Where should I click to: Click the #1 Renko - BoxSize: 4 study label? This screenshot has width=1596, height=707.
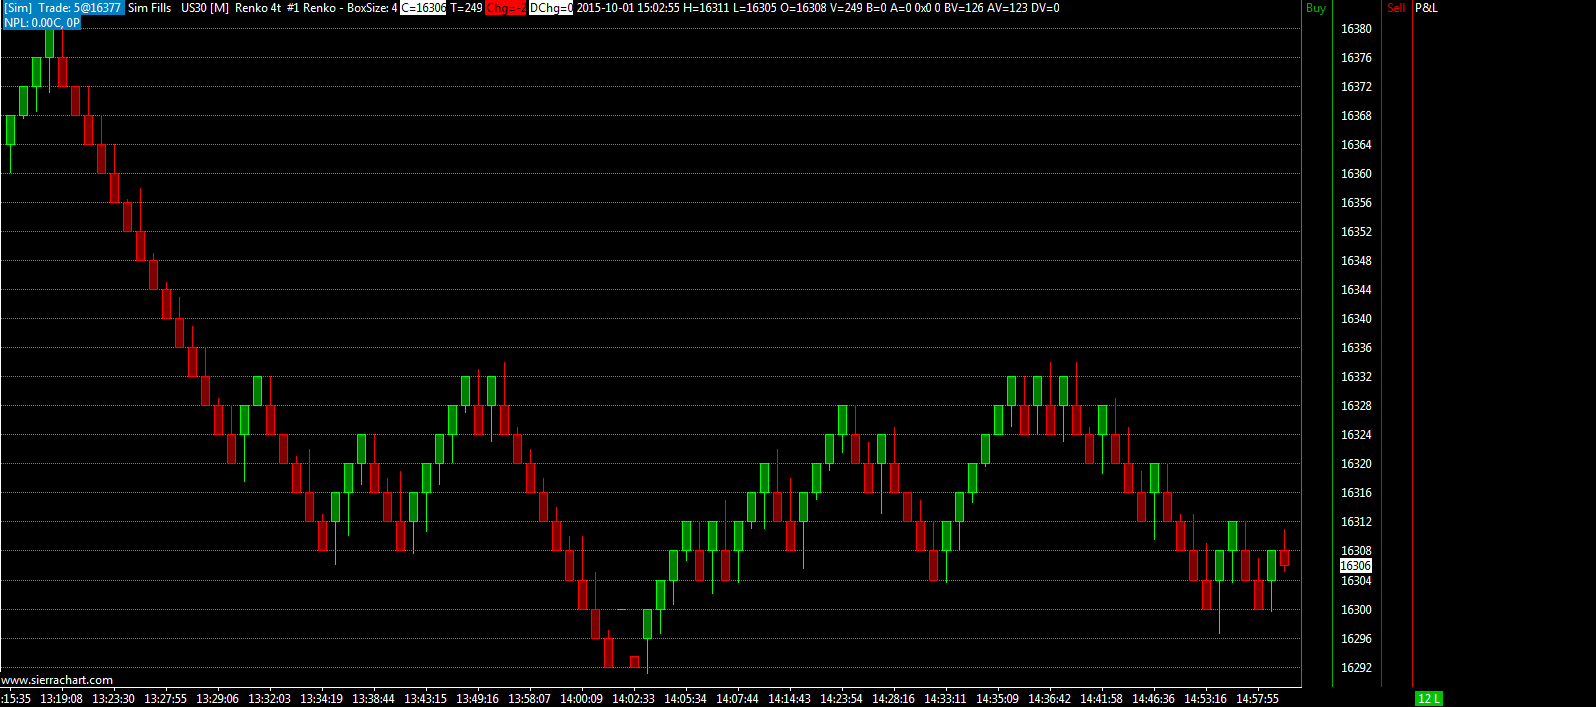[x=342, y=8]
